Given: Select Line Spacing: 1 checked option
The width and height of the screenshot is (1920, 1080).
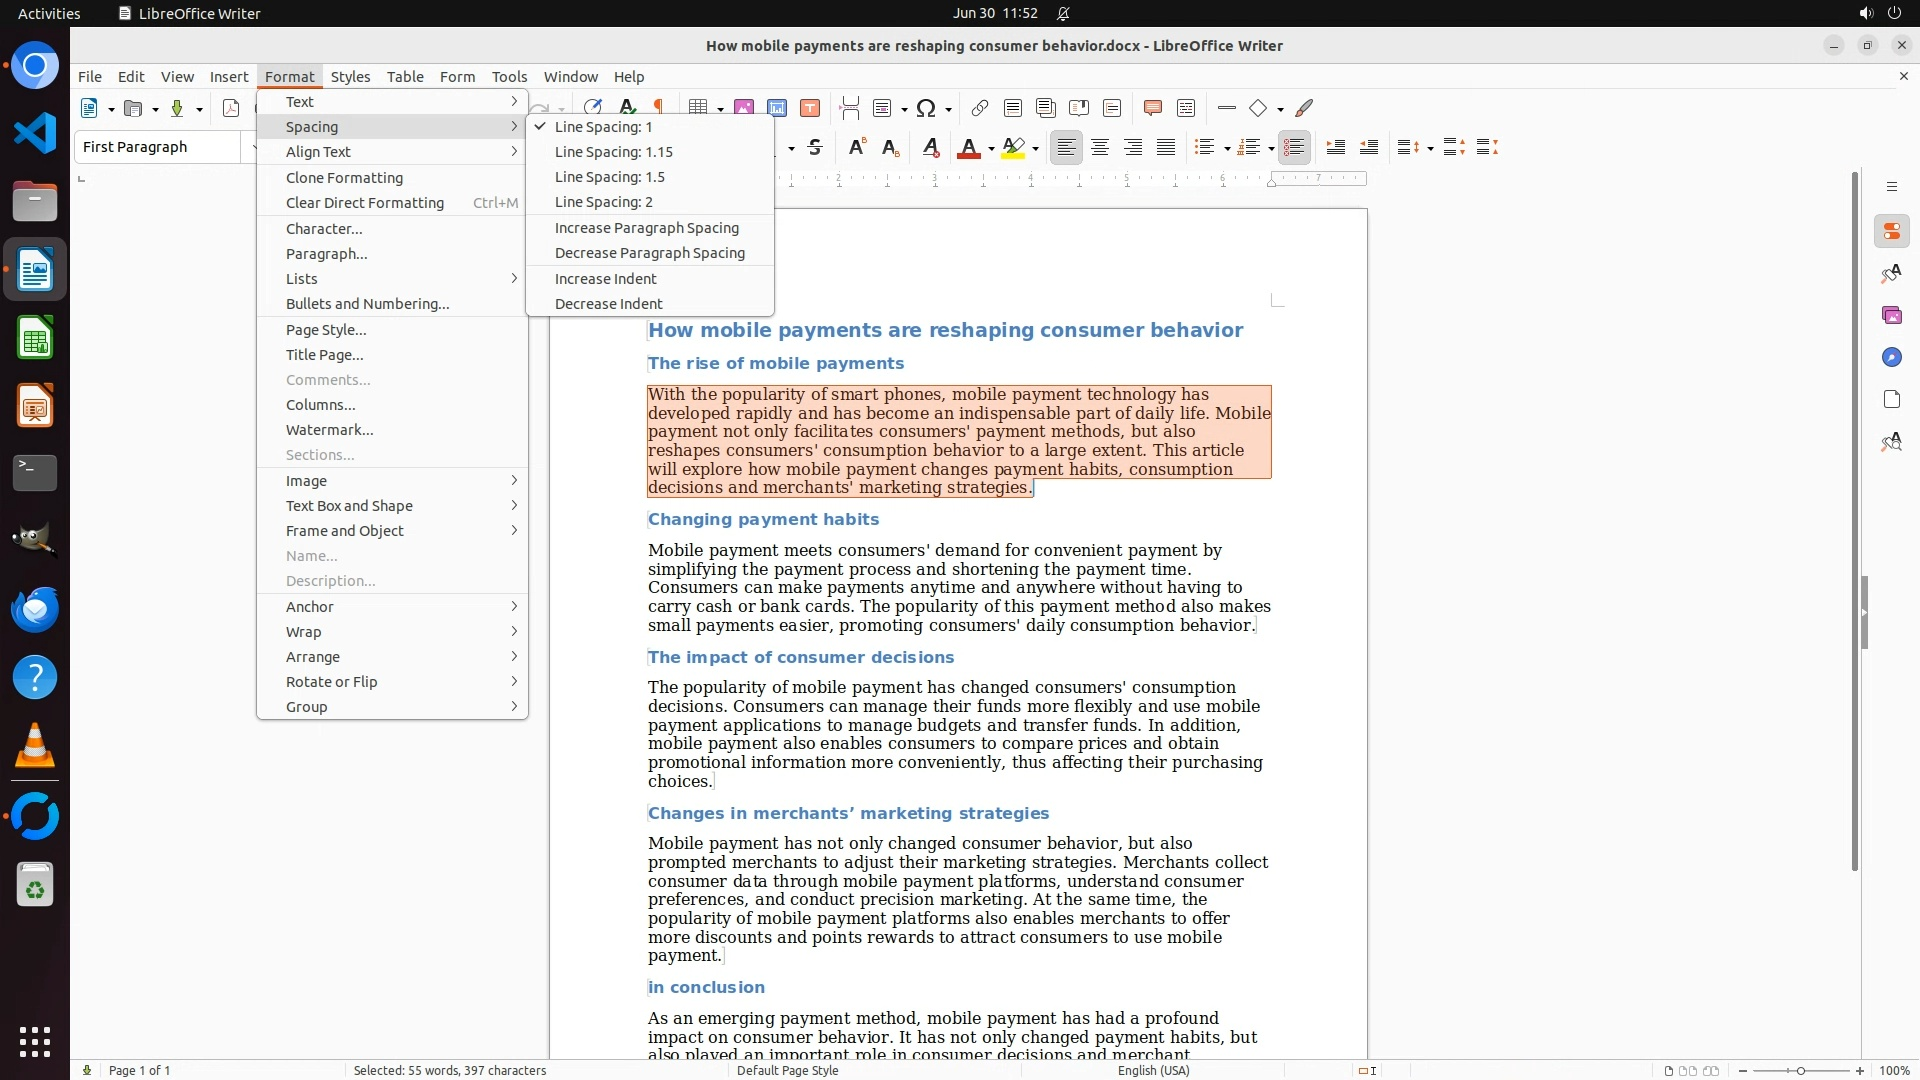Looking at the screenshot, I should pyautogui.click(x=603, y=127).
